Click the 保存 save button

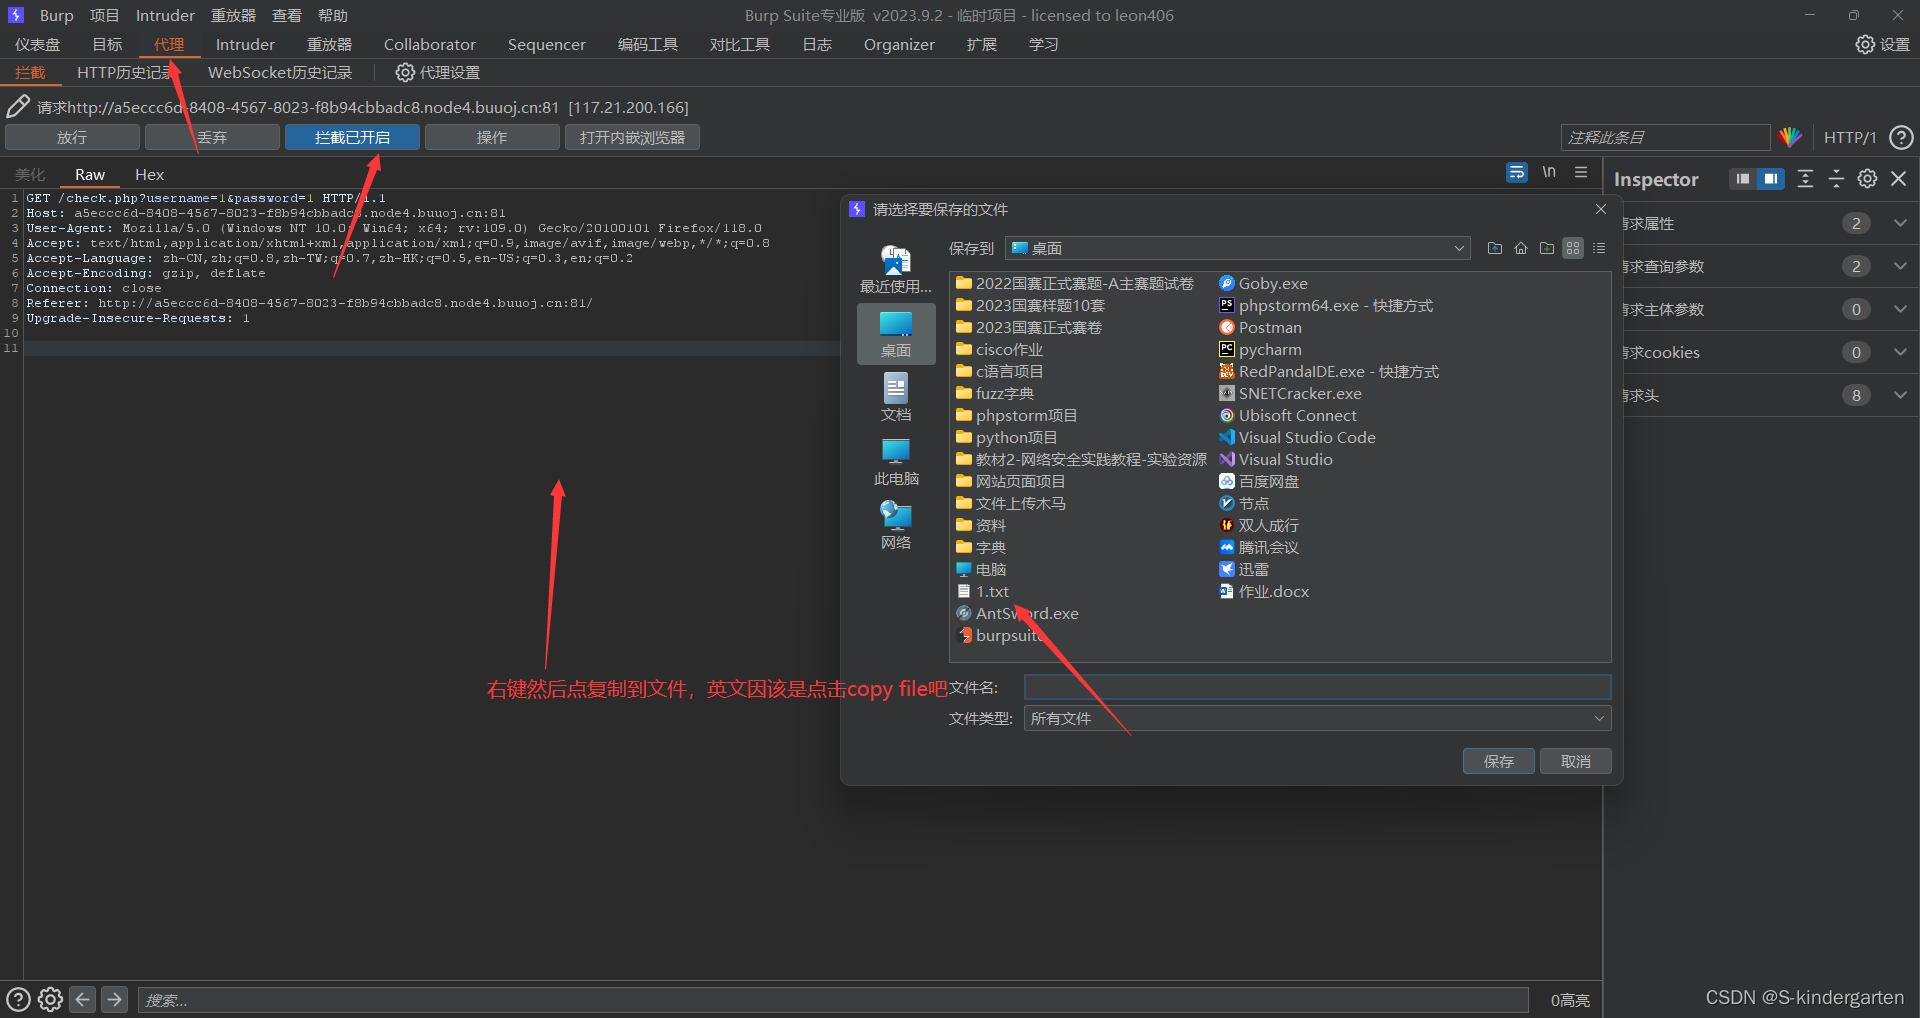click(1499, 761)
